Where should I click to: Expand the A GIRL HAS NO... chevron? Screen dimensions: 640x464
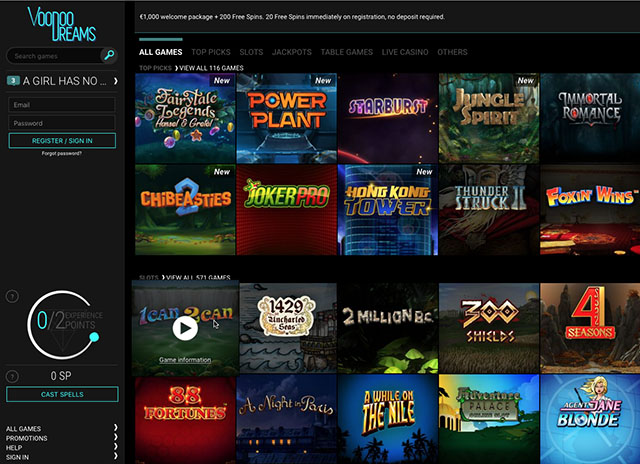pos(116,81)
